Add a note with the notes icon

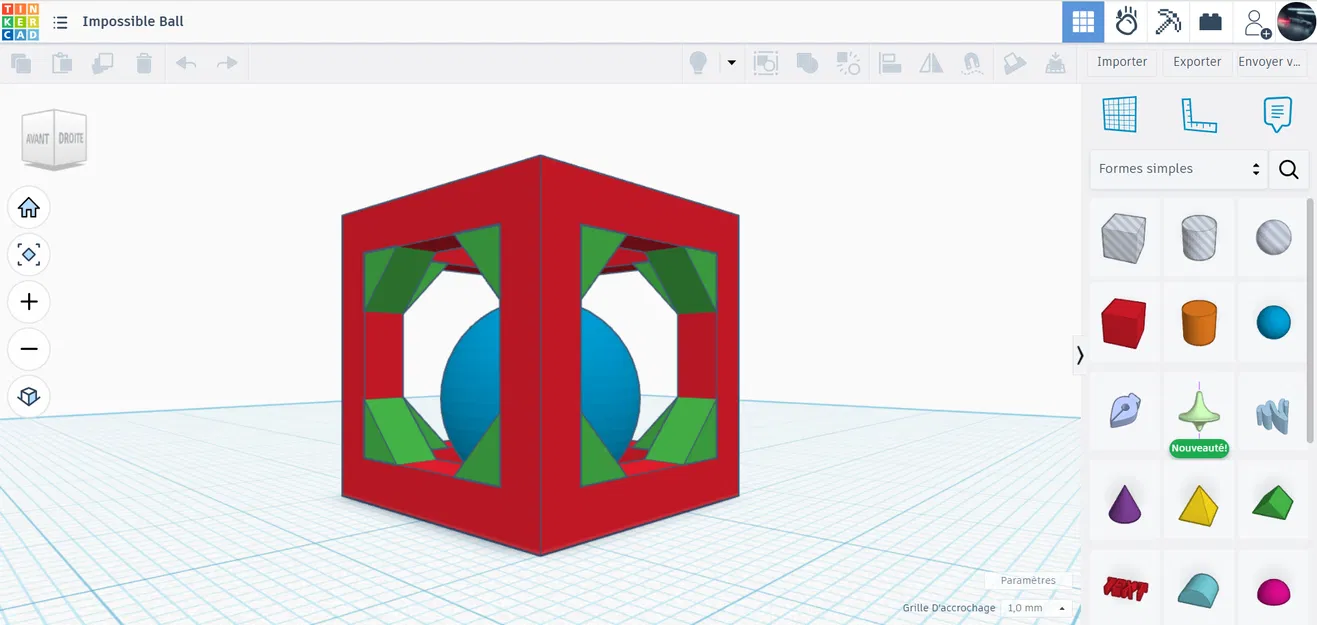[1277, 114]
